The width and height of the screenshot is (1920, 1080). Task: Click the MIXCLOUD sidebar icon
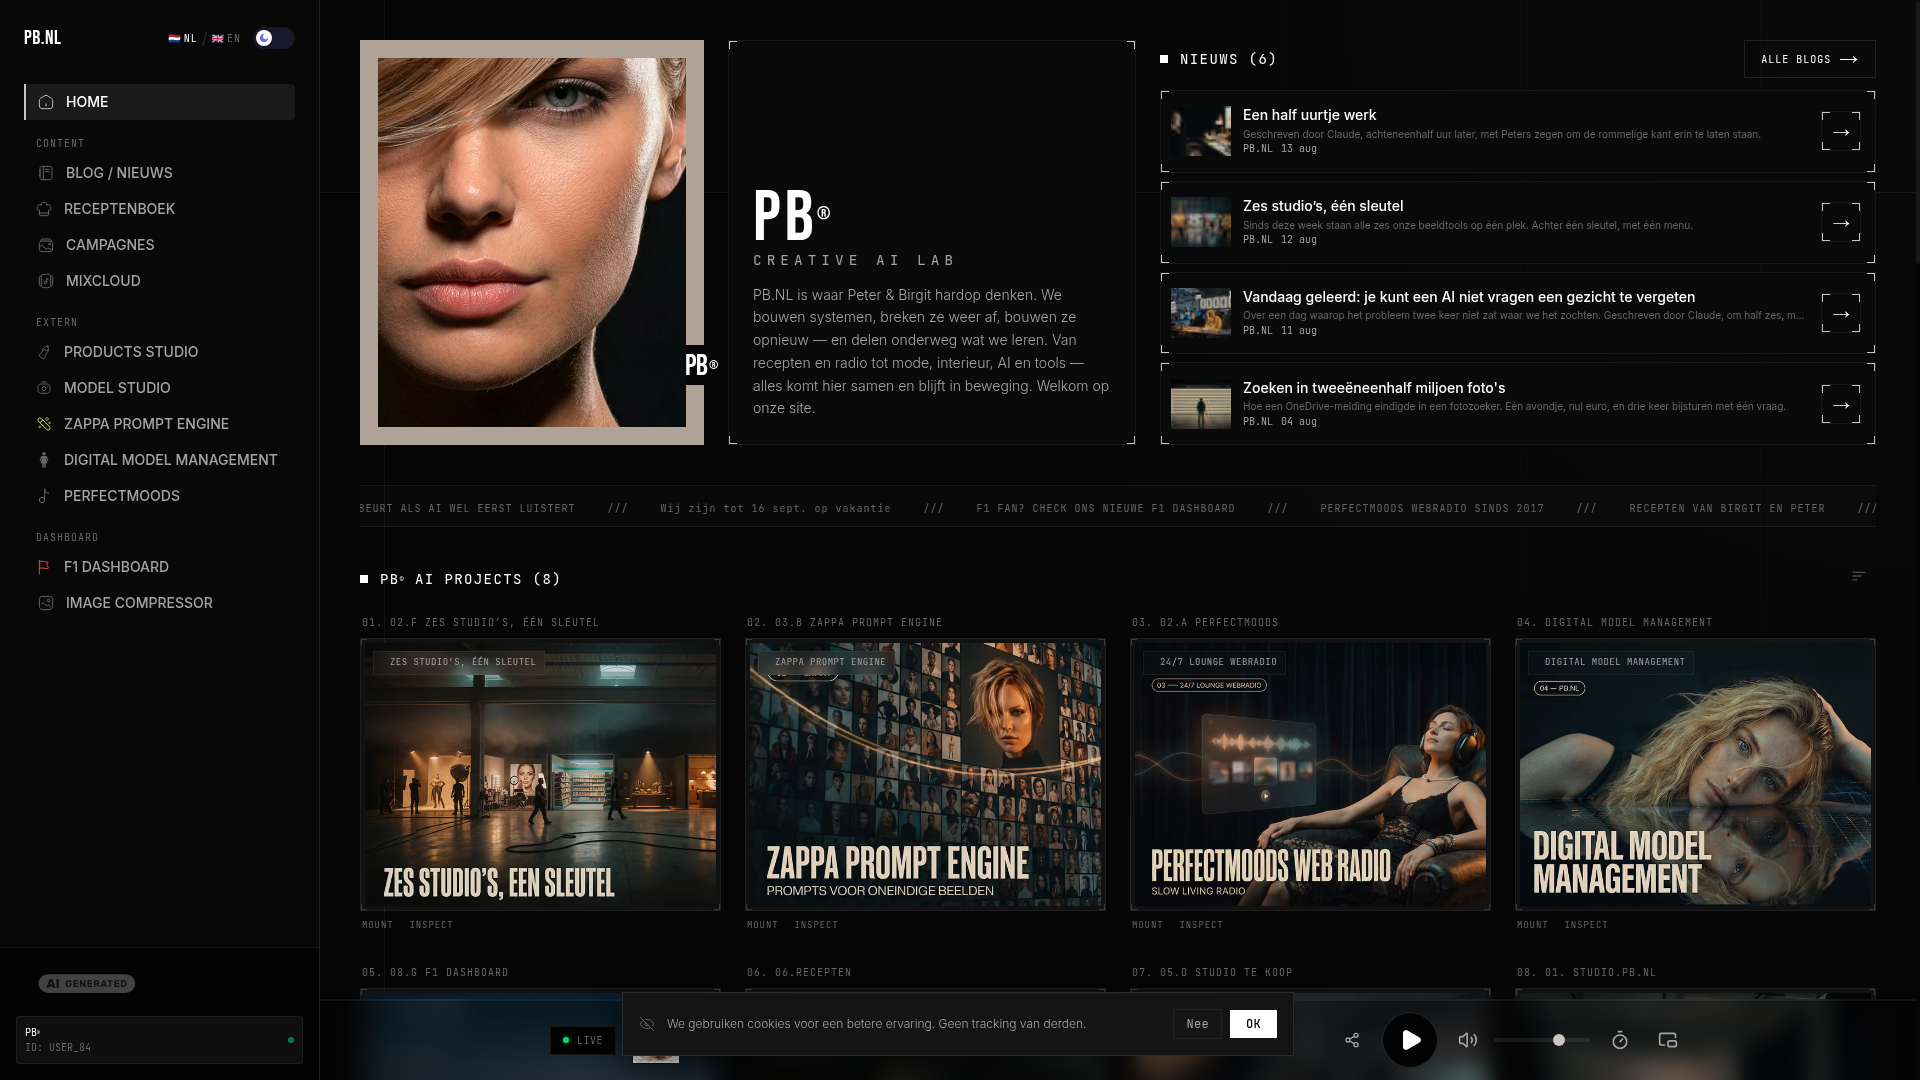[45, 281]
